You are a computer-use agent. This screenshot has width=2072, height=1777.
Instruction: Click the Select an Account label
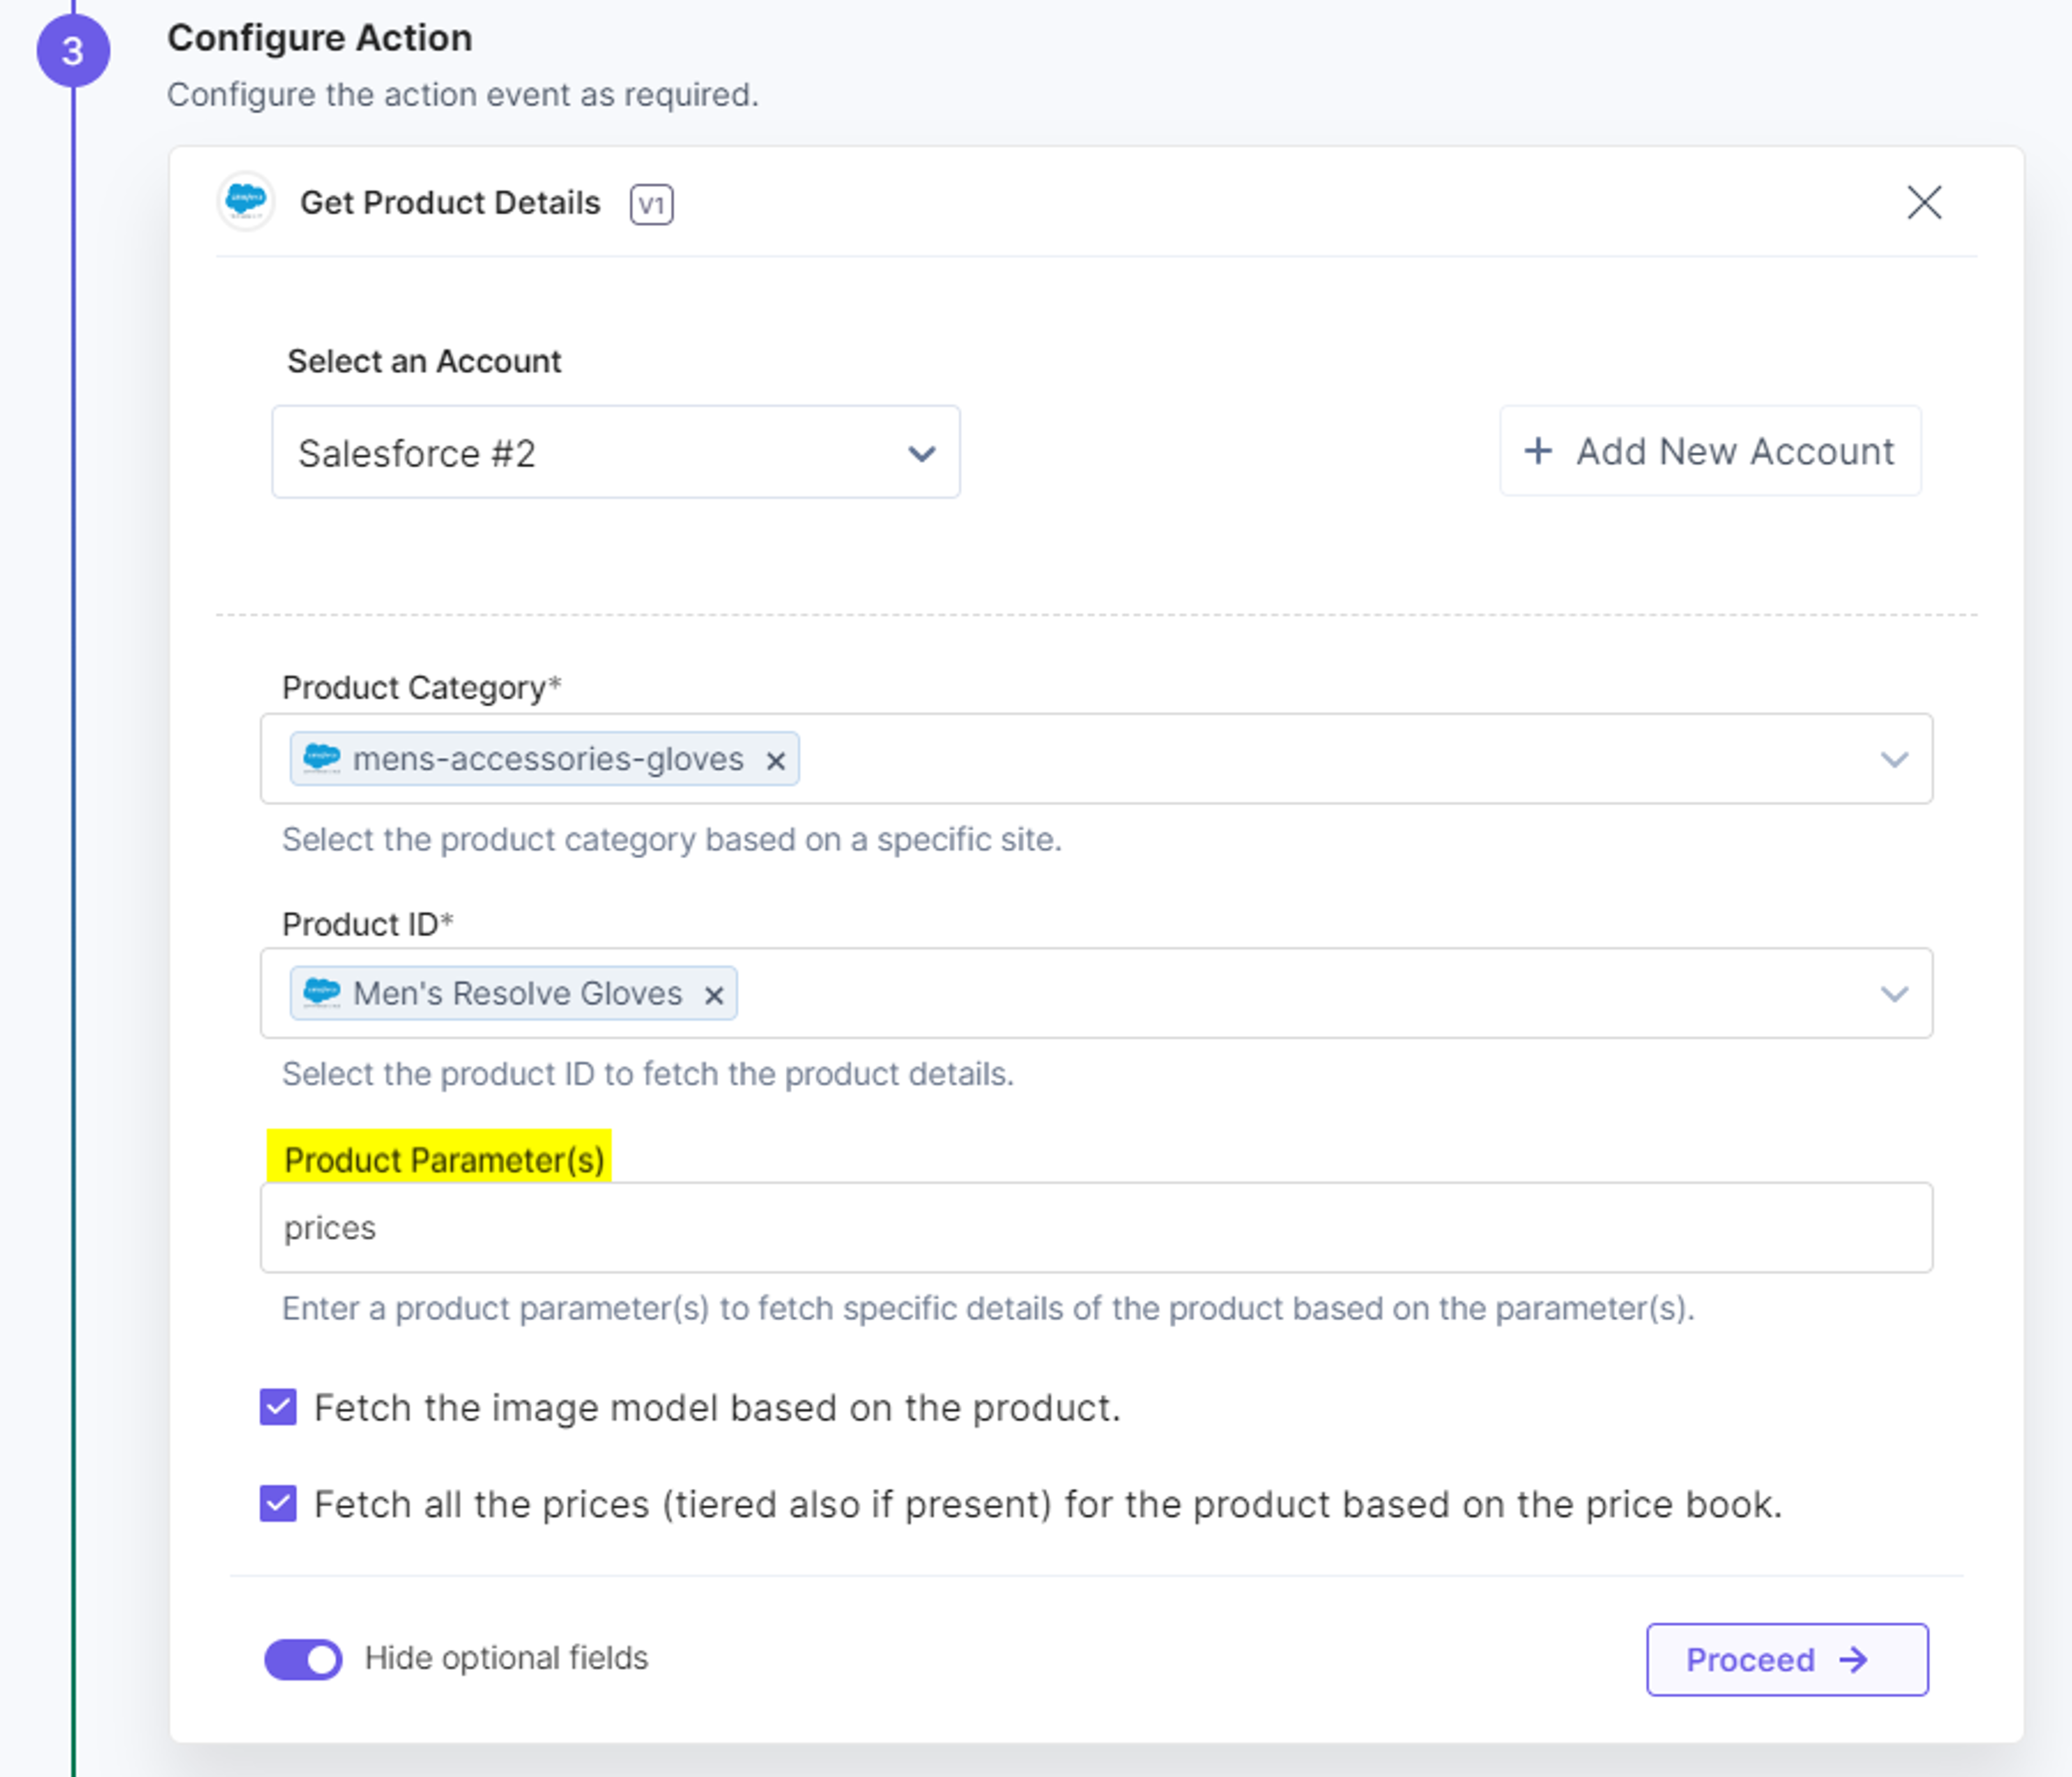[x=424, y=361]
